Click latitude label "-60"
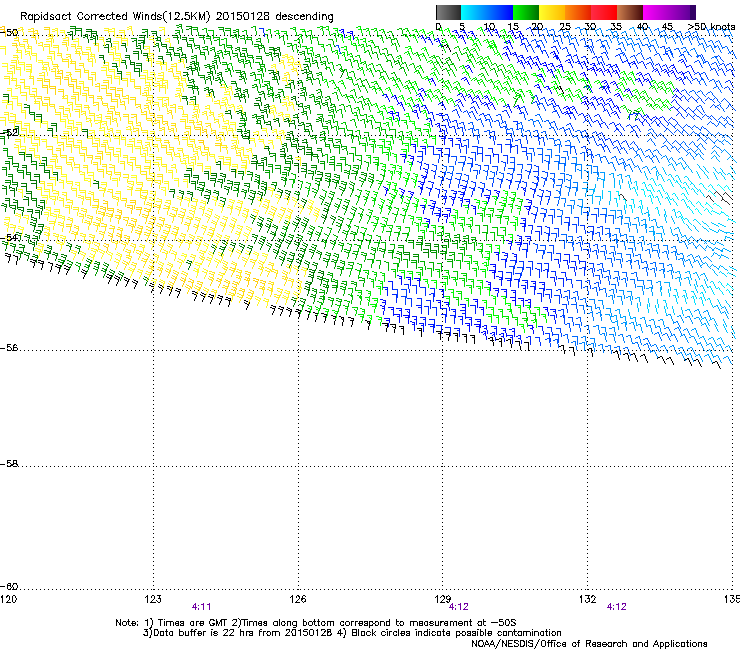740x650 pixels. 9,587
